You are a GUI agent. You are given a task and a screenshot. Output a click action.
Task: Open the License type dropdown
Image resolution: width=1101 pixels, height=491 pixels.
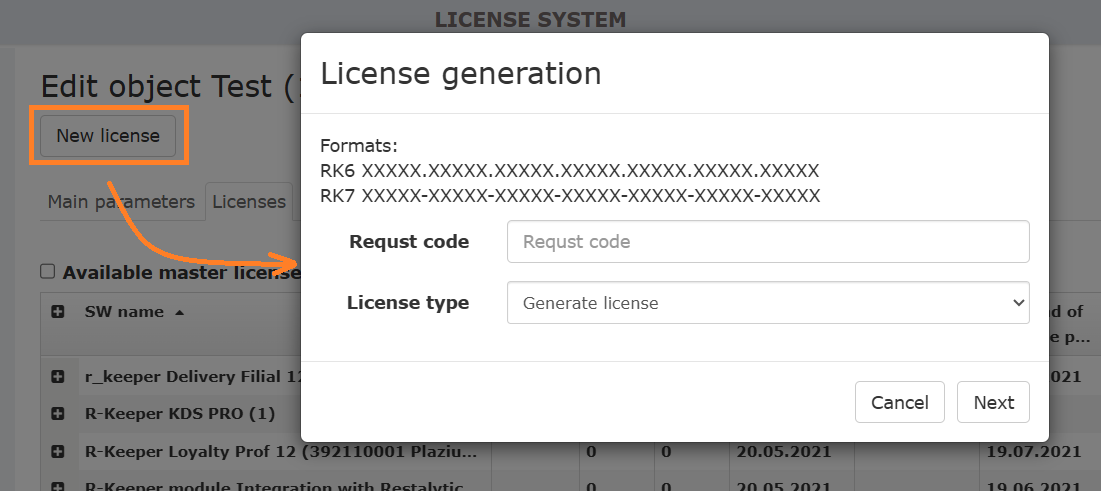click(x=767, y=303)
